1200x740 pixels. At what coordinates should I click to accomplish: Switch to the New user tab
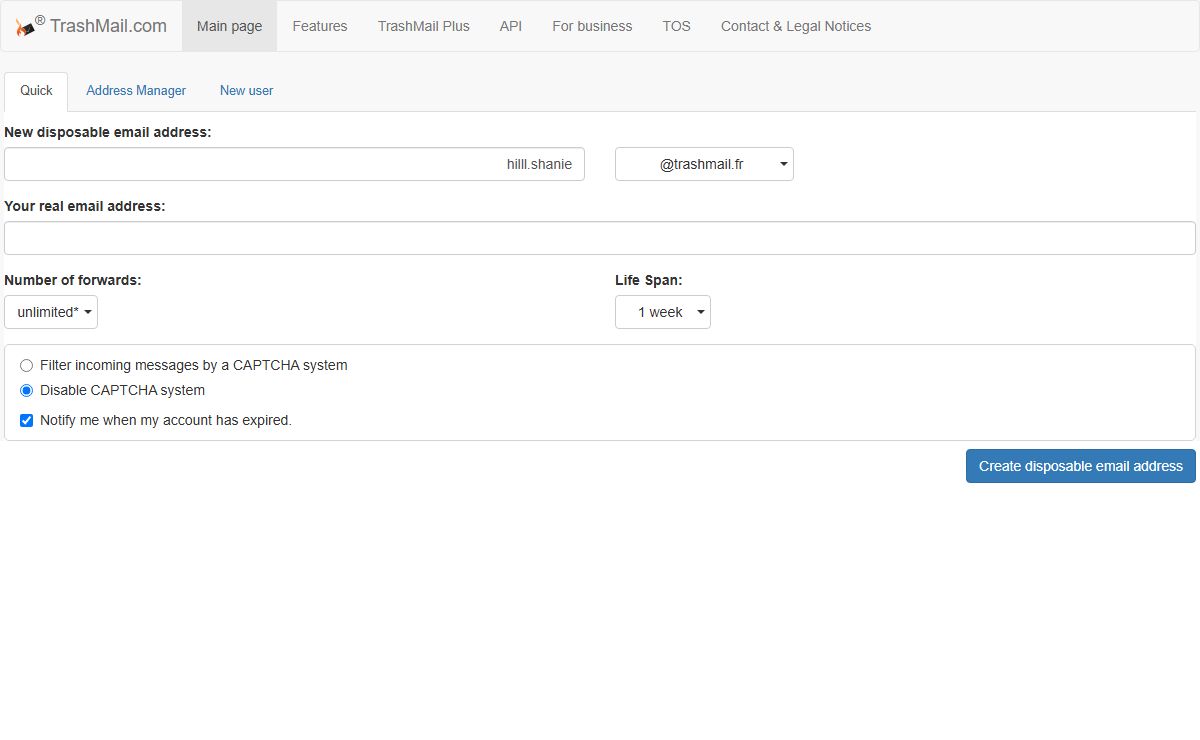246,91
